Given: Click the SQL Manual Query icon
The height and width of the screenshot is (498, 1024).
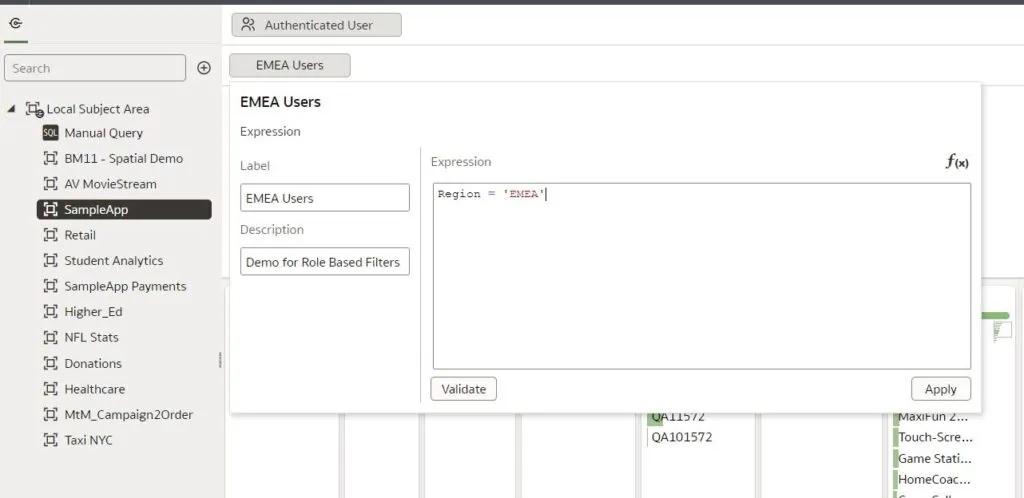Looking at the screenshot, I should tap(50, 133).
